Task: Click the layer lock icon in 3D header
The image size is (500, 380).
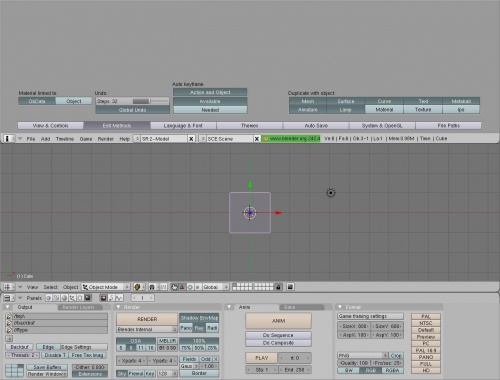Action: pos(278,287)
